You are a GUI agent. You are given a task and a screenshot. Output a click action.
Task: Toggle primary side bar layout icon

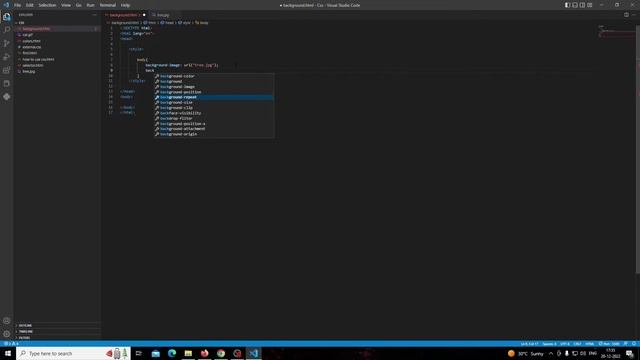[567, 5]
